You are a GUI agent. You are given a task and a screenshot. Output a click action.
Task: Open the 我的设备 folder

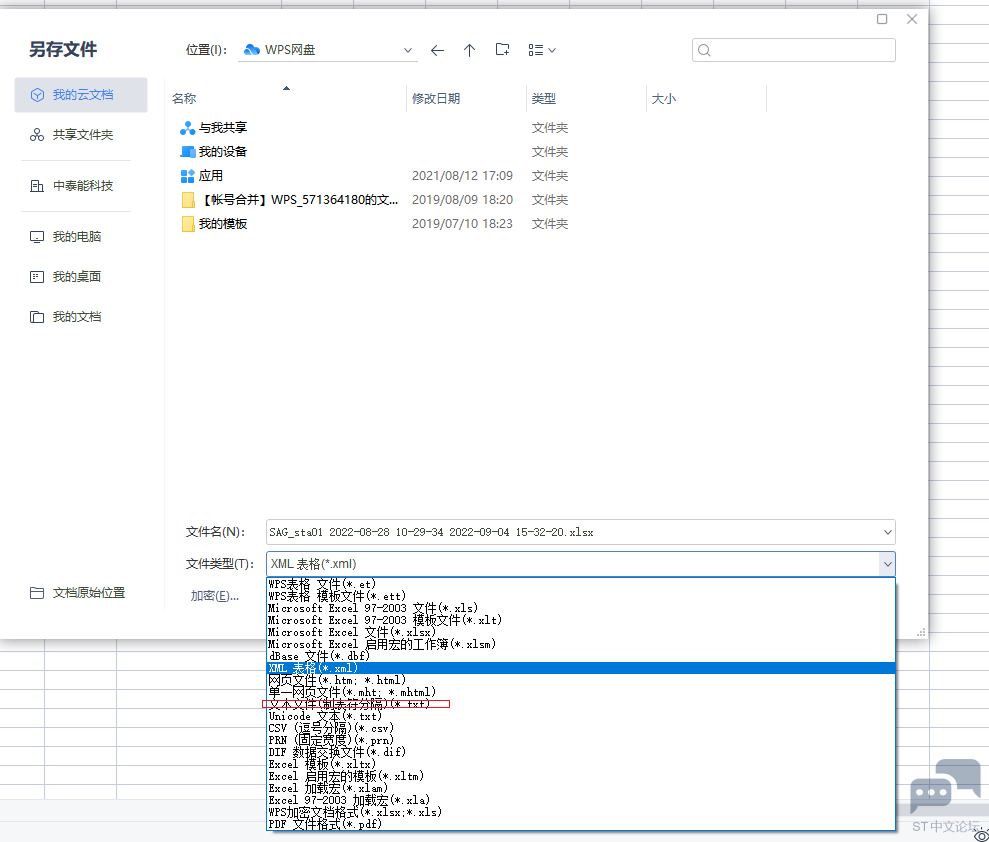click(213, 152)
